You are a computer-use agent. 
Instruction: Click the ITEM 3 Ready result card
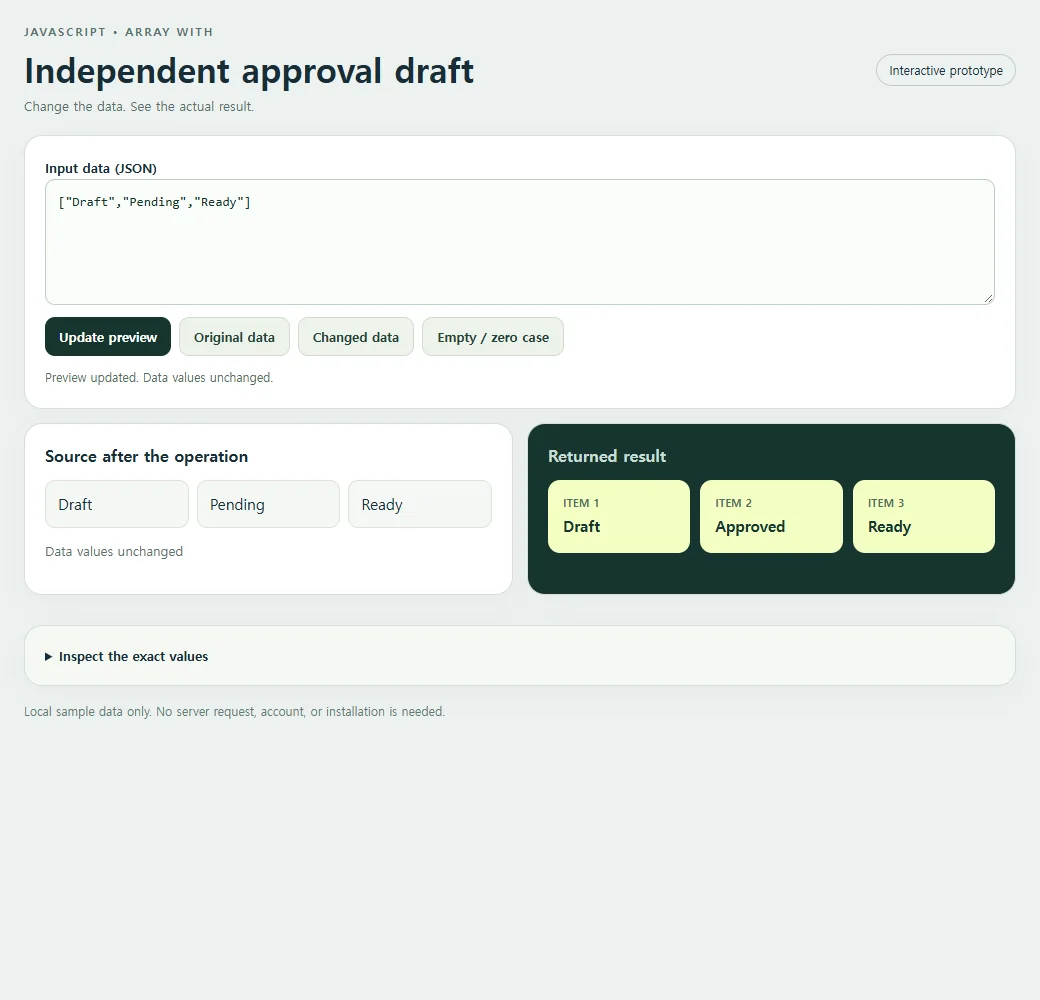coord(924,517)
